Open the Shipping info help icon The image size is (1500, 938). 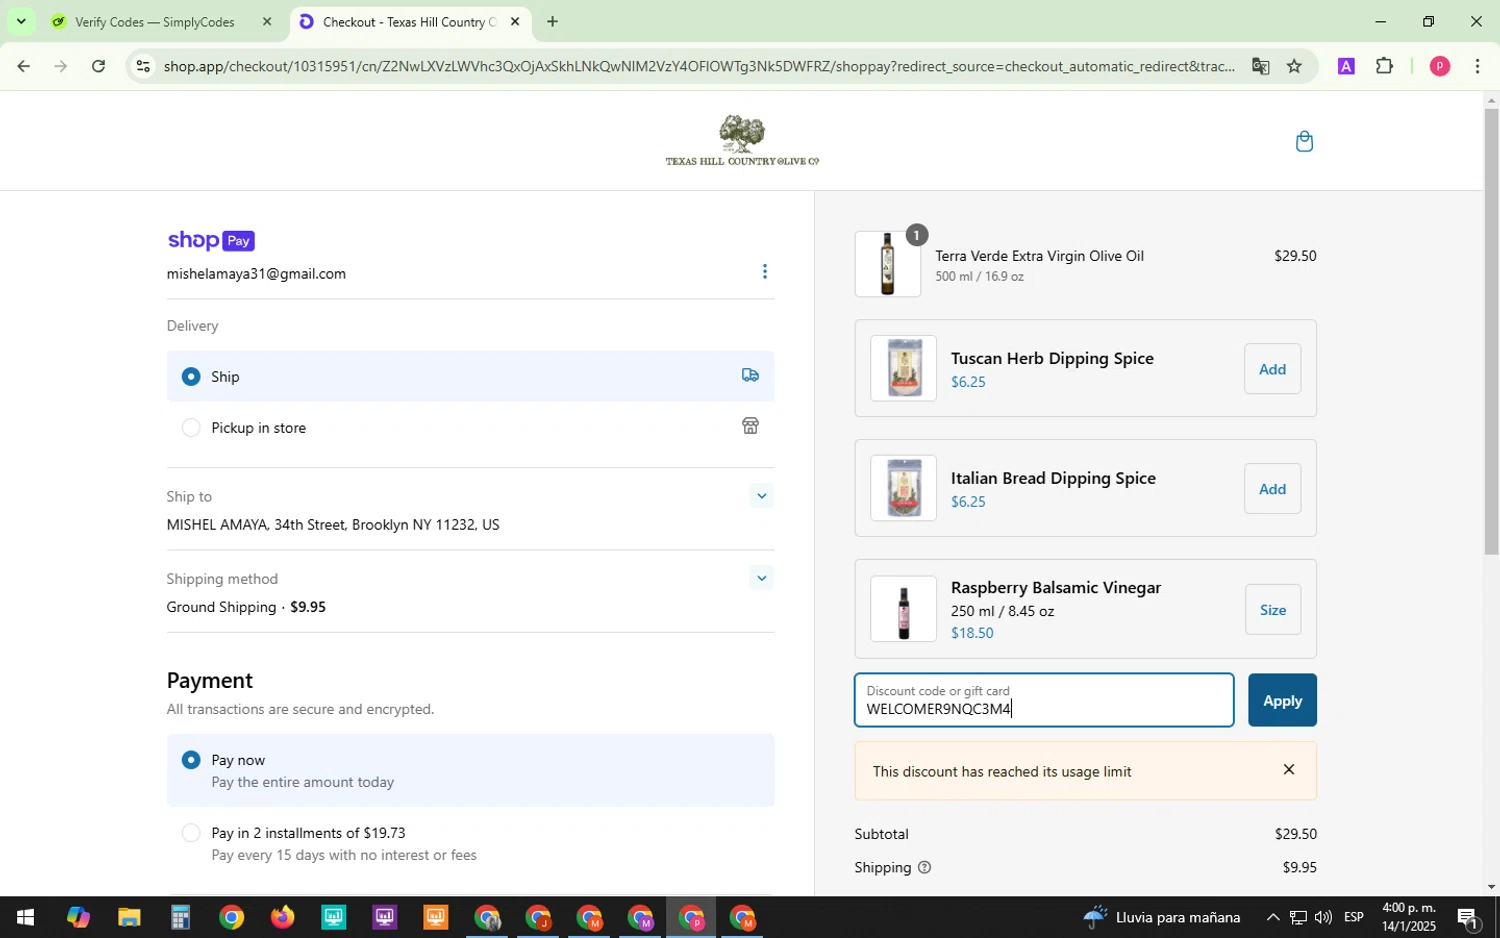point(924,867)
